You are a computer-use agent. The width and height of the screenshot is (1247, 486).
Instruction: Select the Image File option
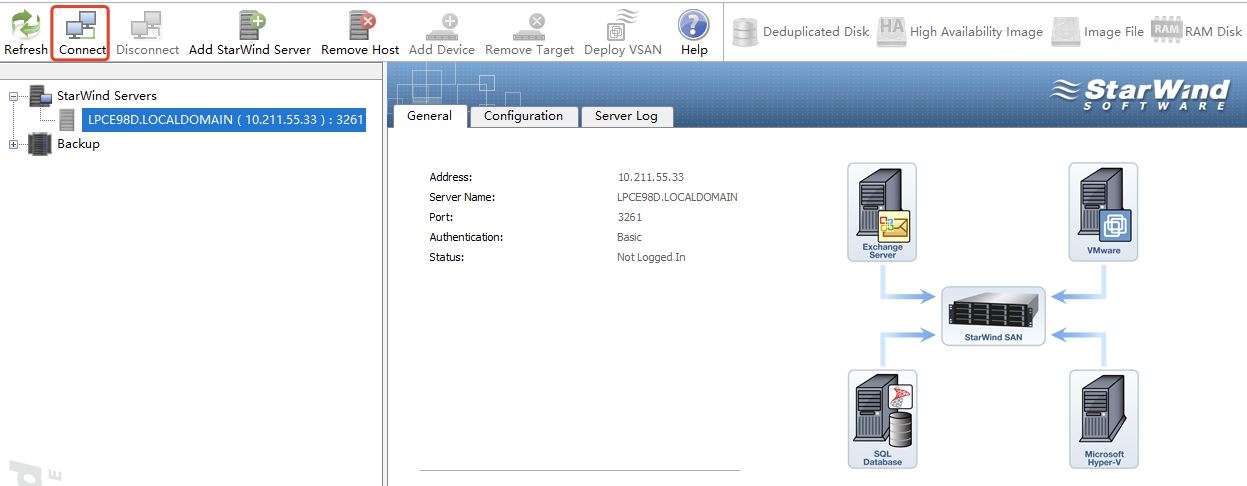pyautogui.click(x=1097, y=32)
